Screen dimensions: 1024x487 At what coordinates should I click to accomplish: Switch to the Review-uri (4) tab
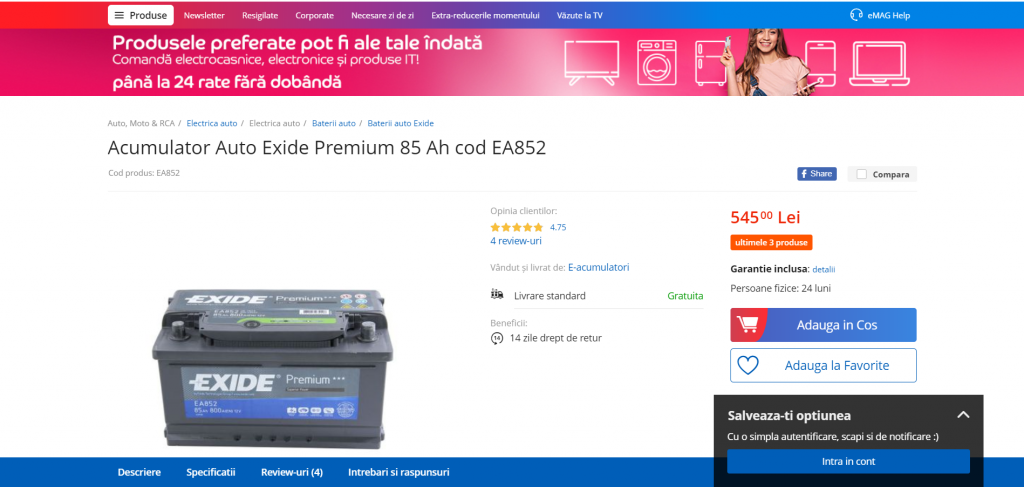click(x=292, y=472)
